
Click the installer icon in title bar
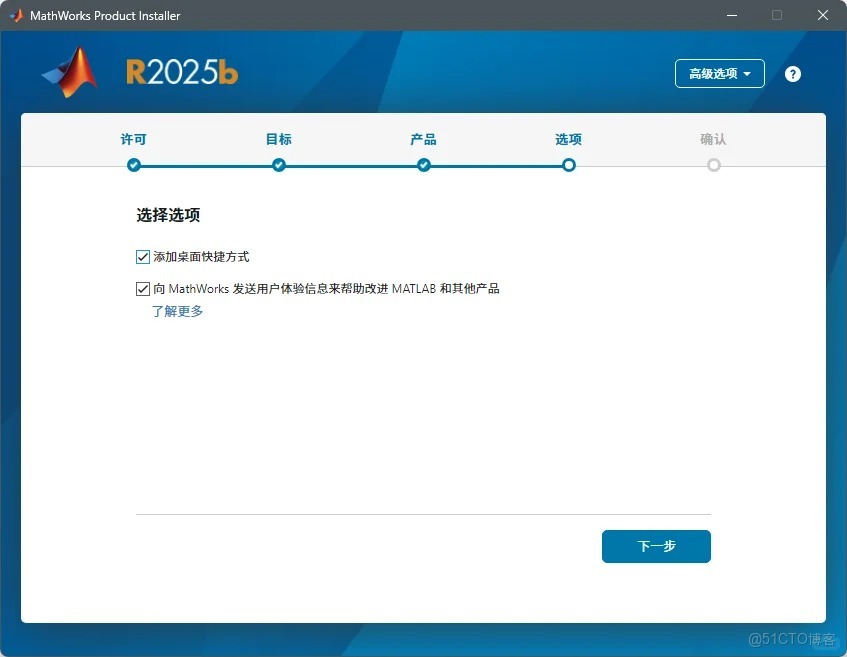[14, 15]
